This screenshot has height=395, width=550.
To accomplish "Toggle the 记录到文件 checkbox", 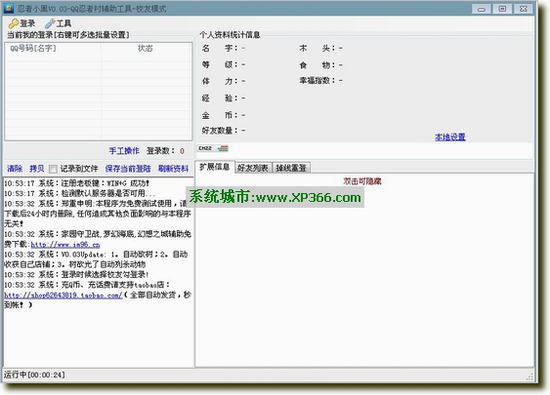I will pyautogui.click(x=53, y=169).
